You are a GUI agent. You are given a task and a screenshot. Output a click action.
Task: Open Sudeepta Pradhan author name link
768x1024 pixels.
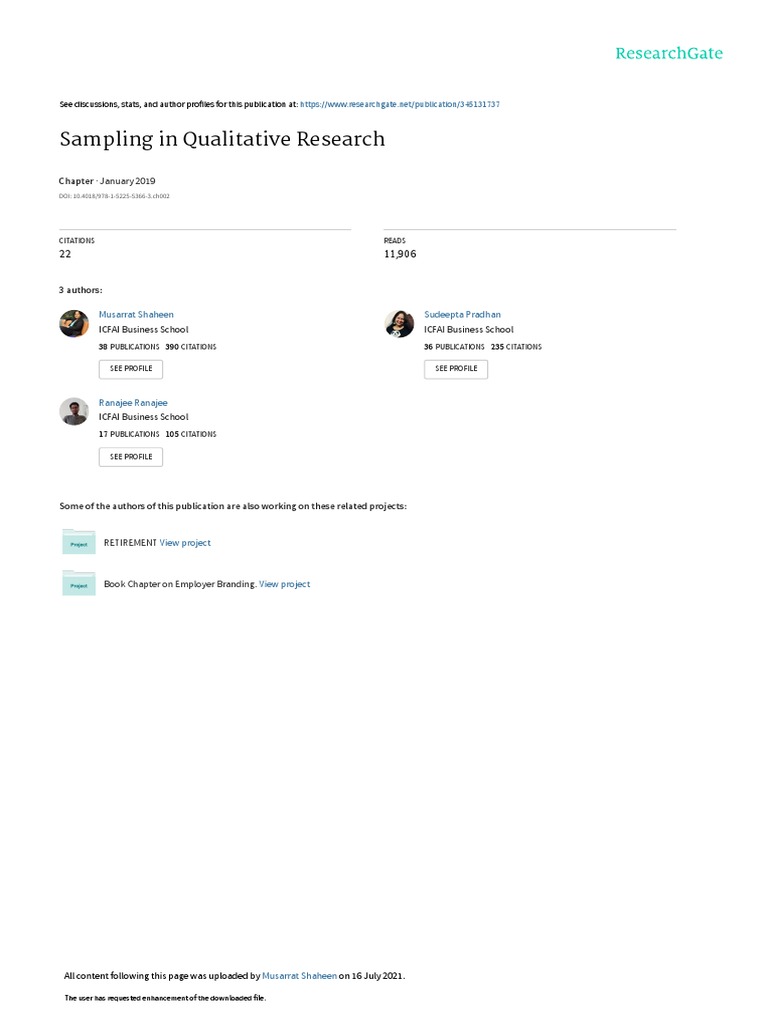(x=460, y=314)
